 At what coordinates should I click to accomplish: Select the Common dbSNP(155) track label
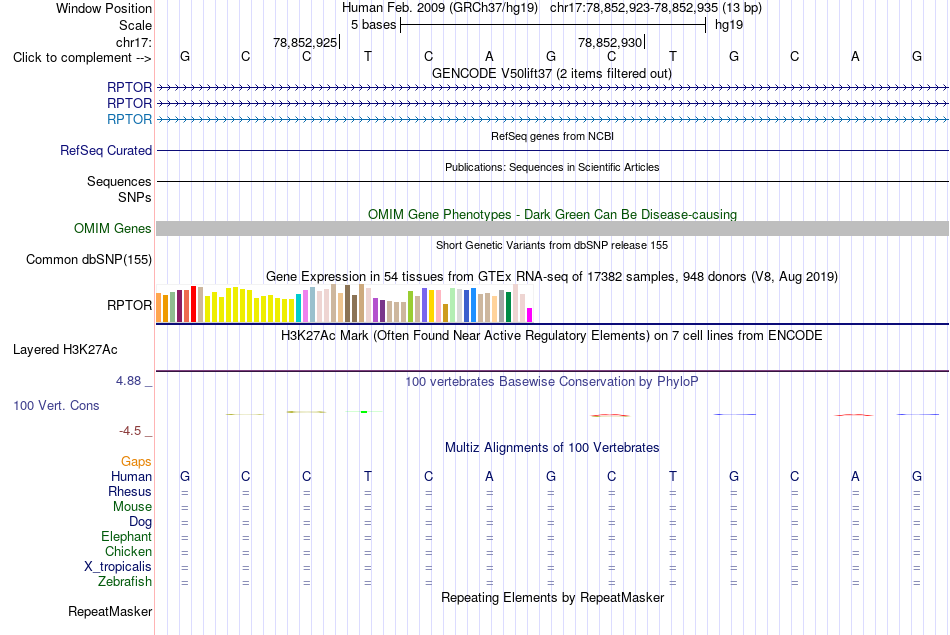[89, 259]
